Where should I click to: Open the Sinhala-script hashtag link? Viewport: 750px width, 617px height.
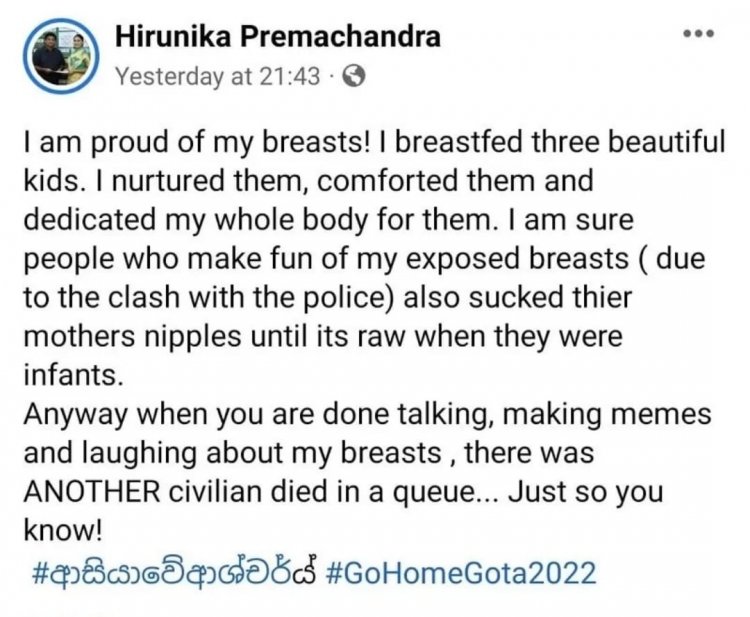(174, 572)
